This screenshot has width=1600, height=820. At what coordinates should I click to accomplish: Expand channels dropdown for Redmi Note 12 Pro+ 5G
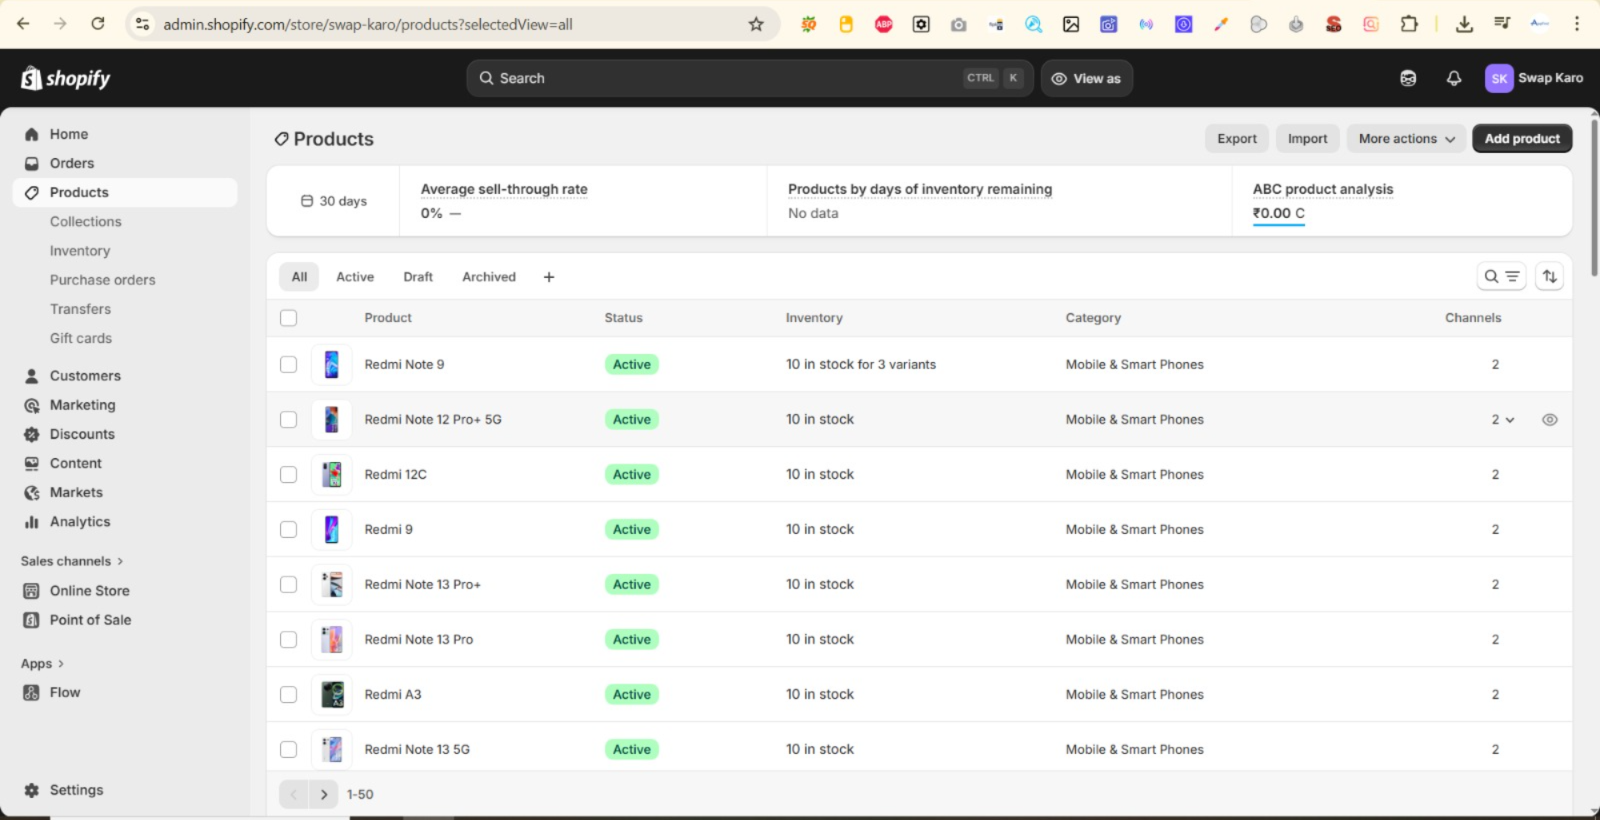pos(1503,420)
